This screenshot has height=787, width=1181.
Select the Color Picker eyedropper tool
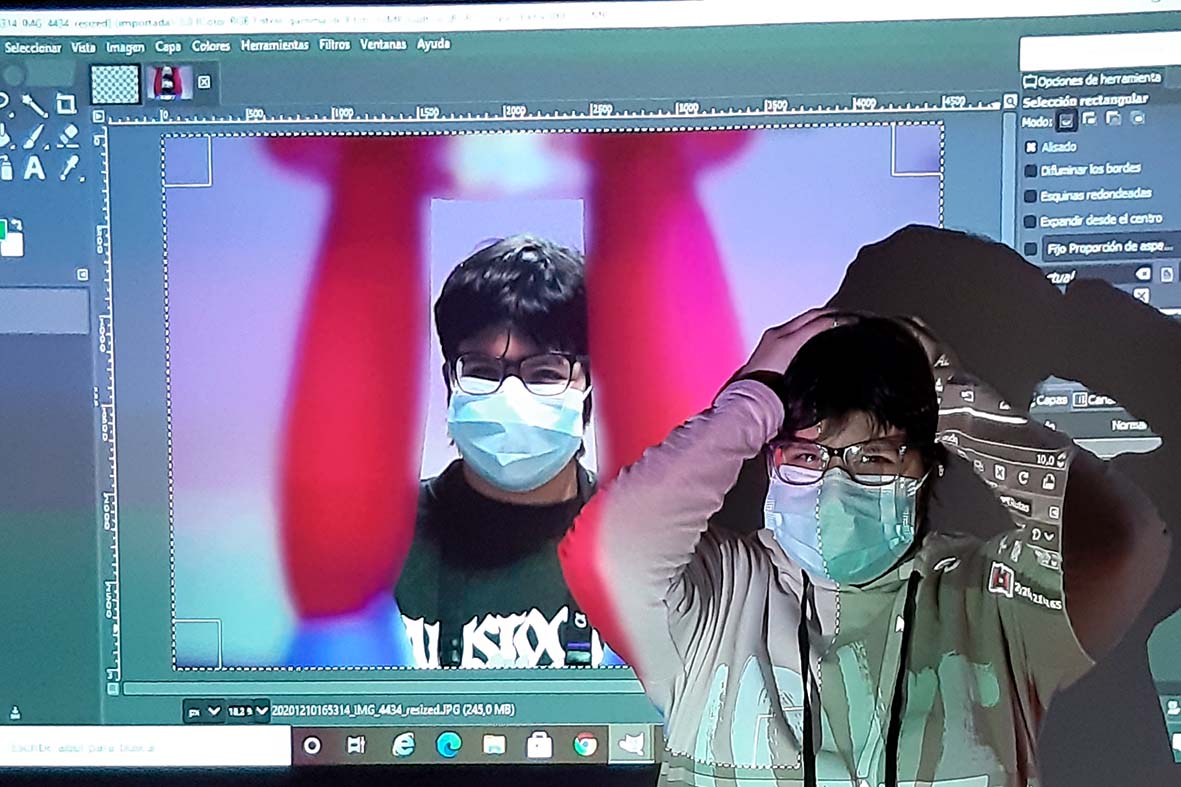click(x=69, y=168)
